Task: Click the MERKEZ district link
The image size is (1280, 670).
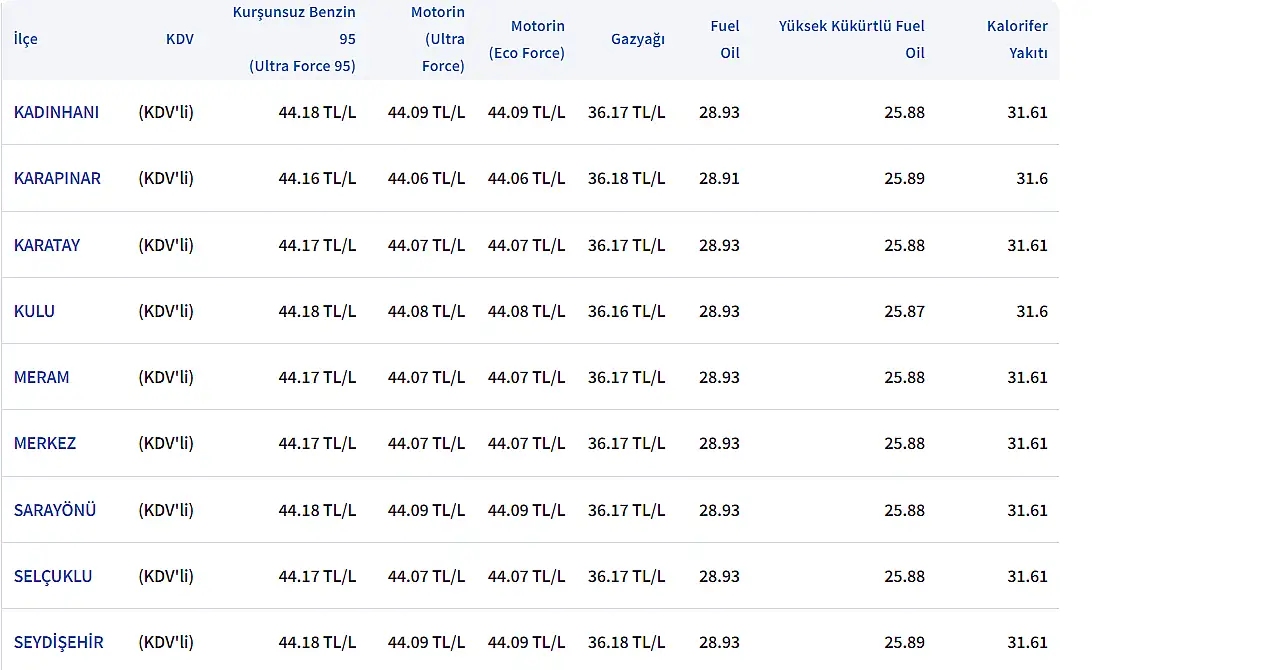Action: coord(45,443)
